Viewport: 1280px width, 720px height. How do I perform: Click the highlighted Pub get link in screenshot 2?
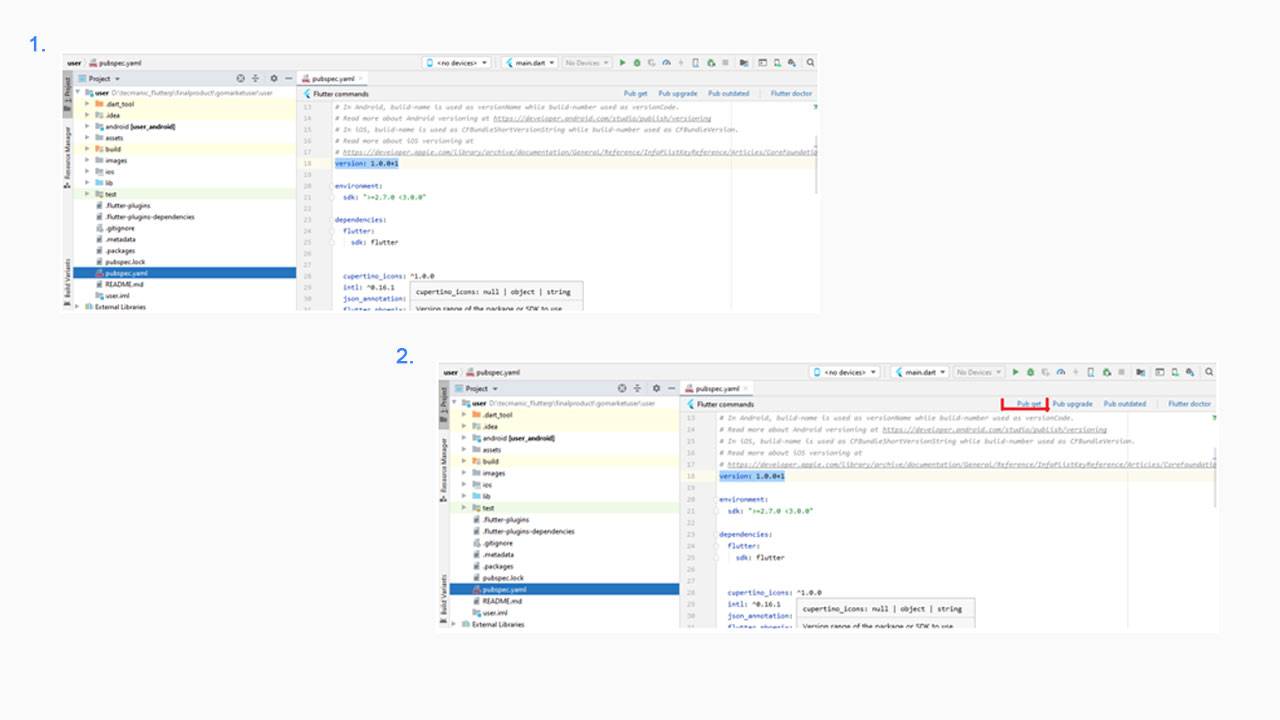point(1029,404)
